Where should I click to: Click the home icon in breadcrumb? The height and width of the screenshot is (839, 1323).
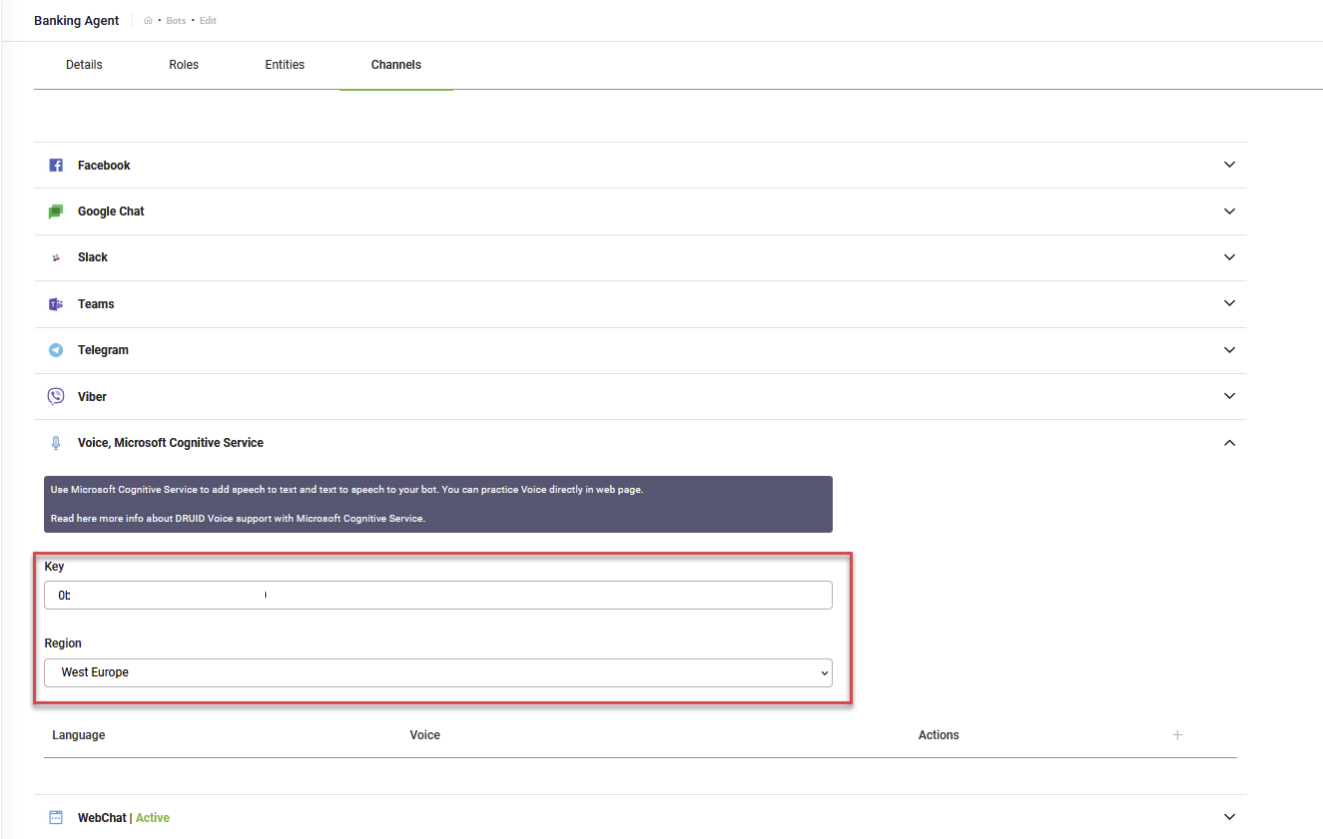click(149, 21)
